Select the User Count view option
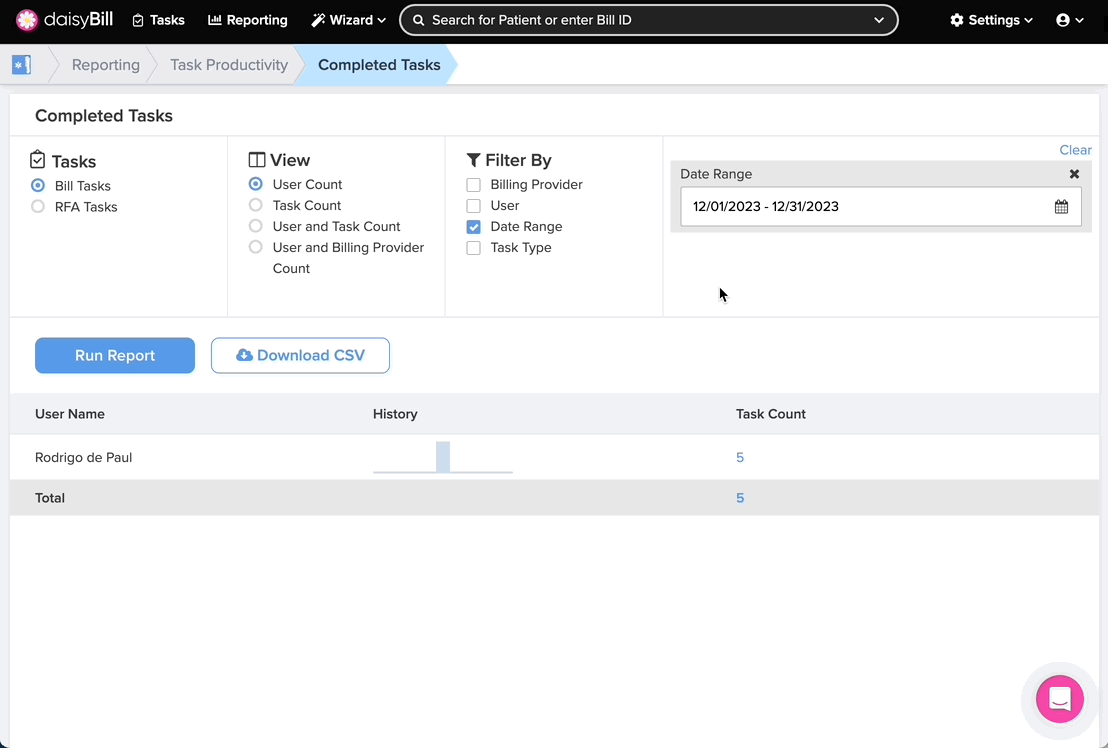1108x748 pixels. (256, 184)
